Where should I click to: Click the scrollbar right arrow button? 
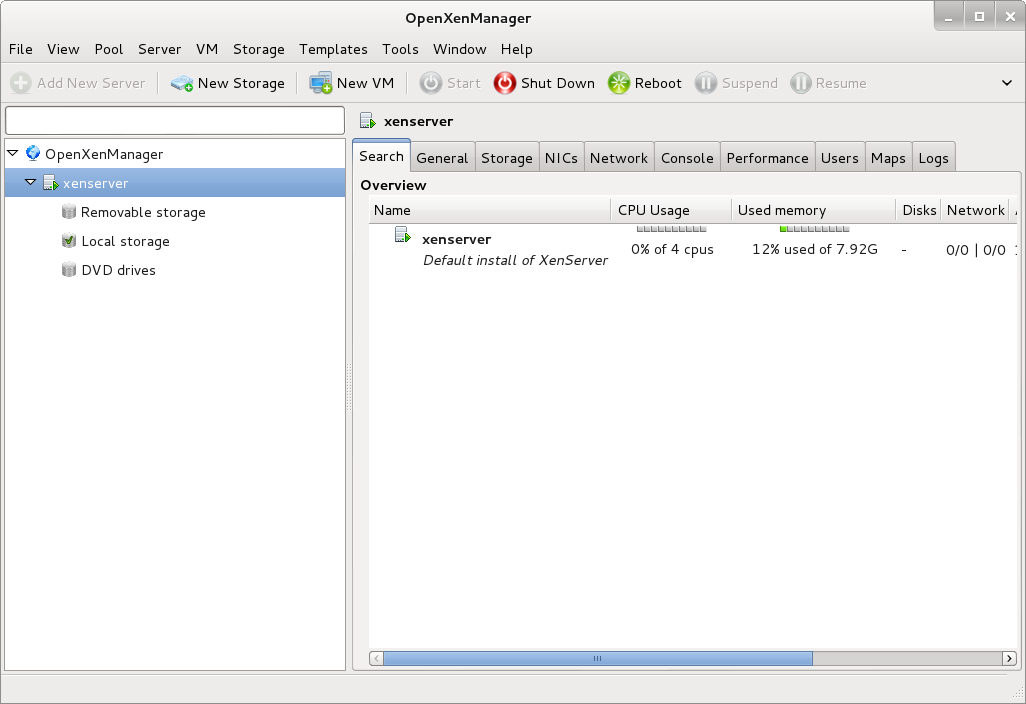1009,658
